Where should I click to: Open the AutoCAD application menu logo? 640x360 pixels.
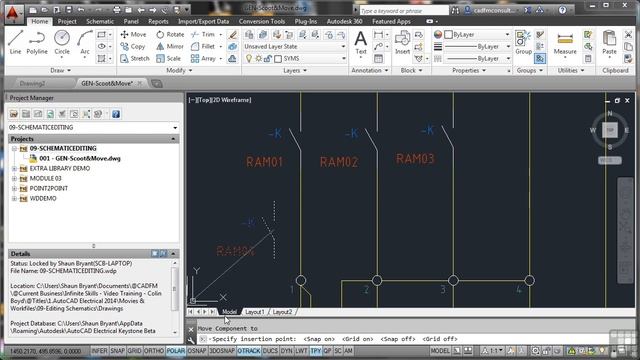[x=14, y=13]
